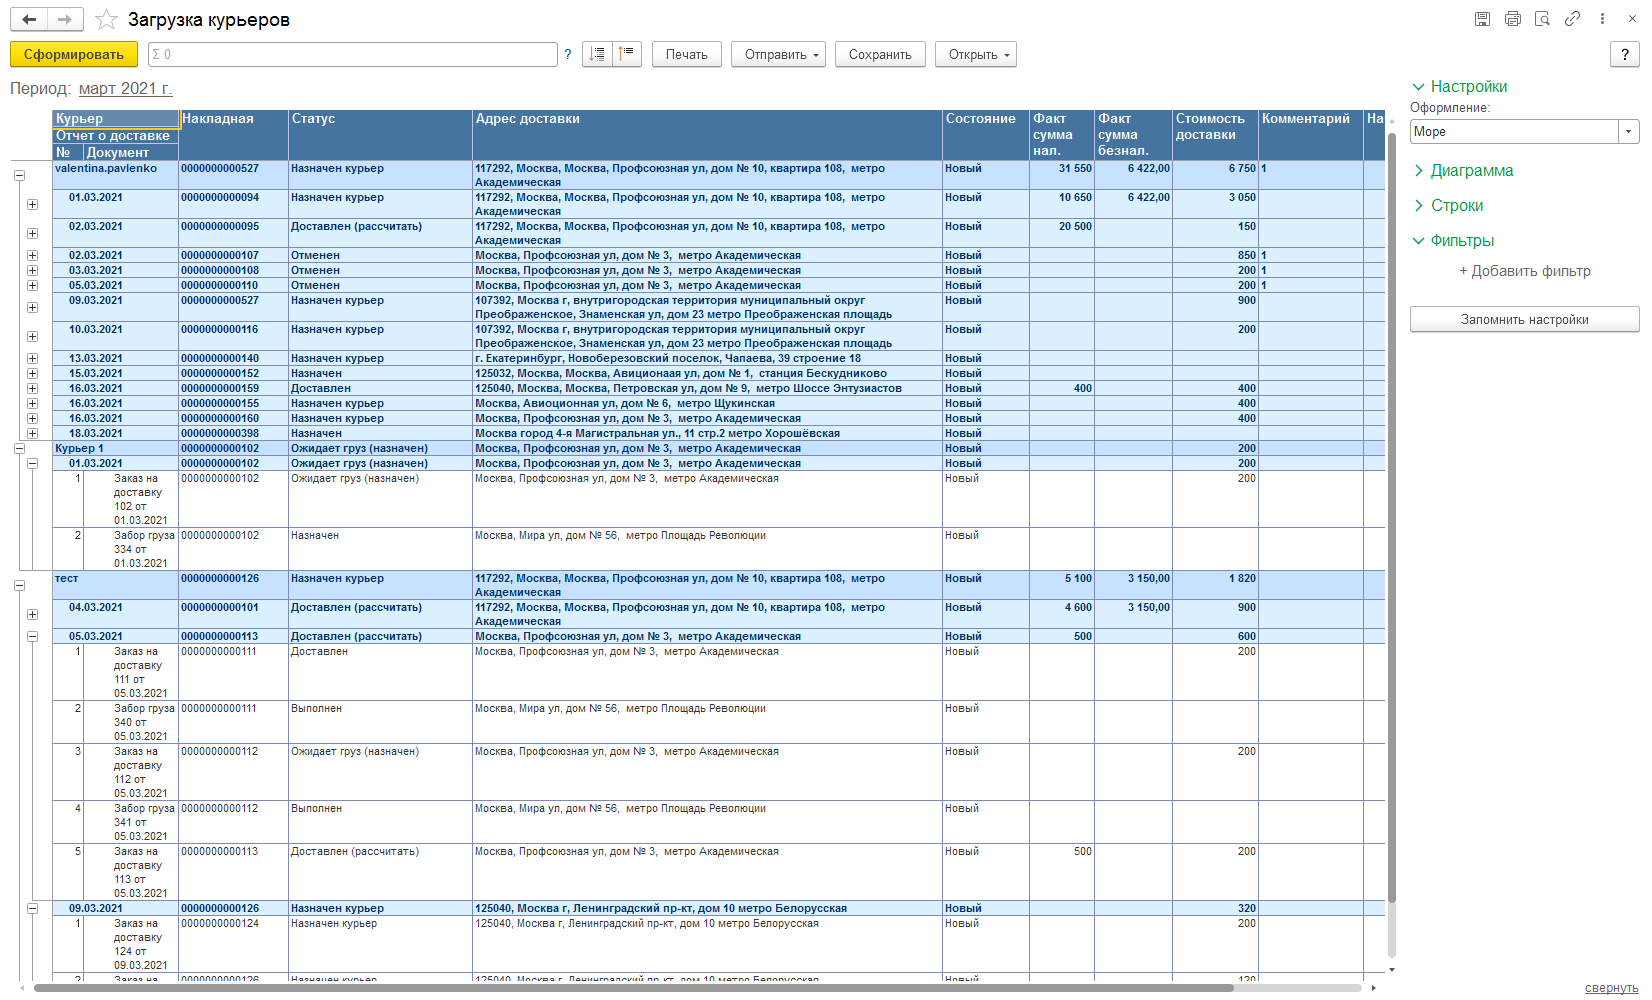The height and width of the screenshot is (1000, 1652).
Task: Click the collapse all groups icon
Action: pos(627,54)
